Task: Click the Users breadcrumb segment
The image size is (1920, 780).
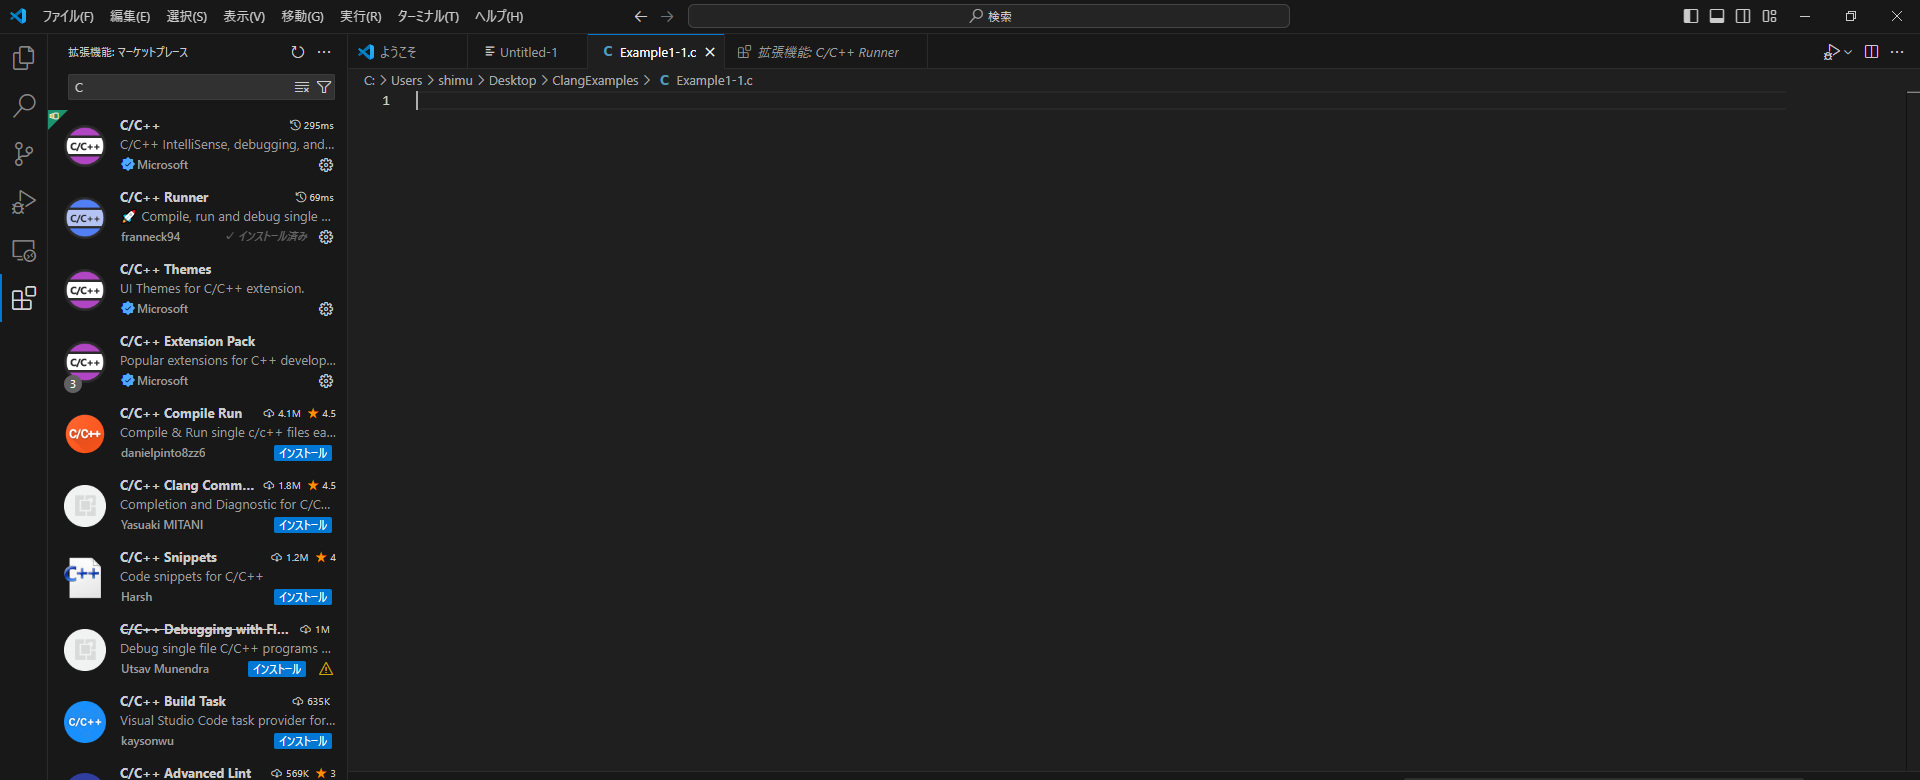Action: point(406,80)
